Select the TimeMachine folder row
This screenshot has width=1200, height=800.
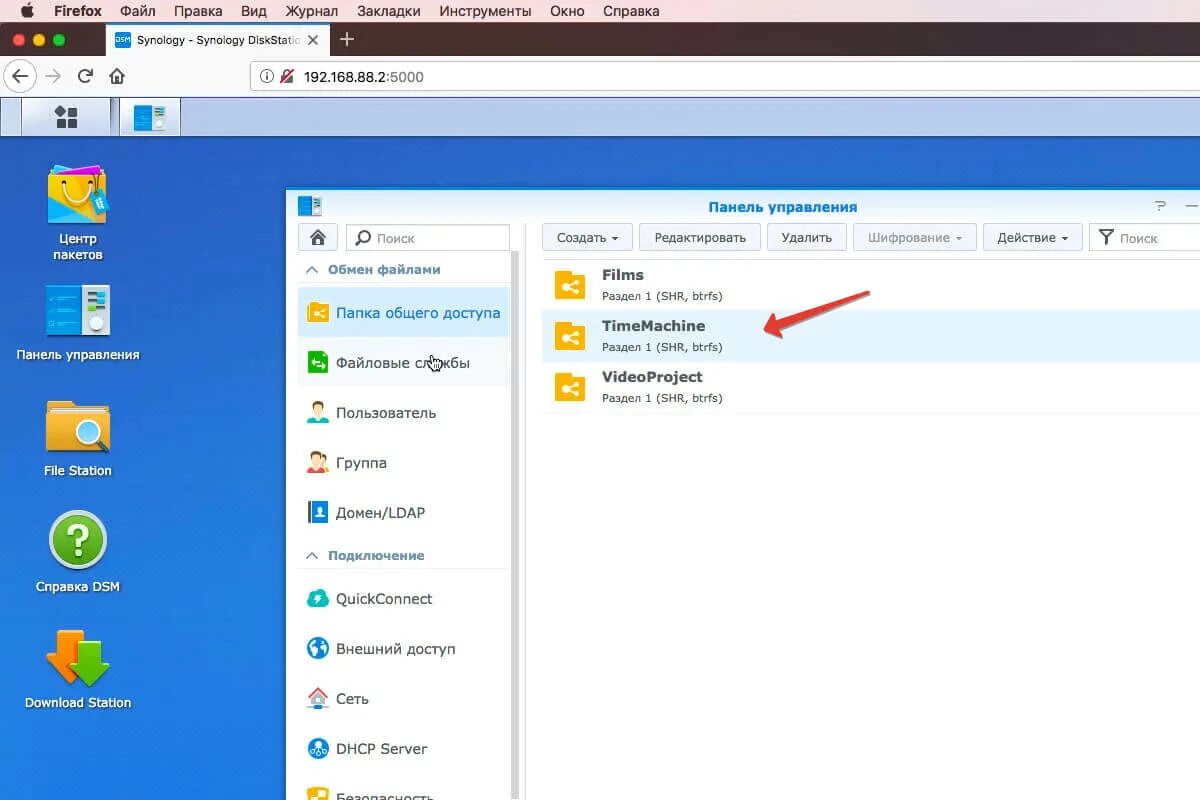(x=870, y=336)
